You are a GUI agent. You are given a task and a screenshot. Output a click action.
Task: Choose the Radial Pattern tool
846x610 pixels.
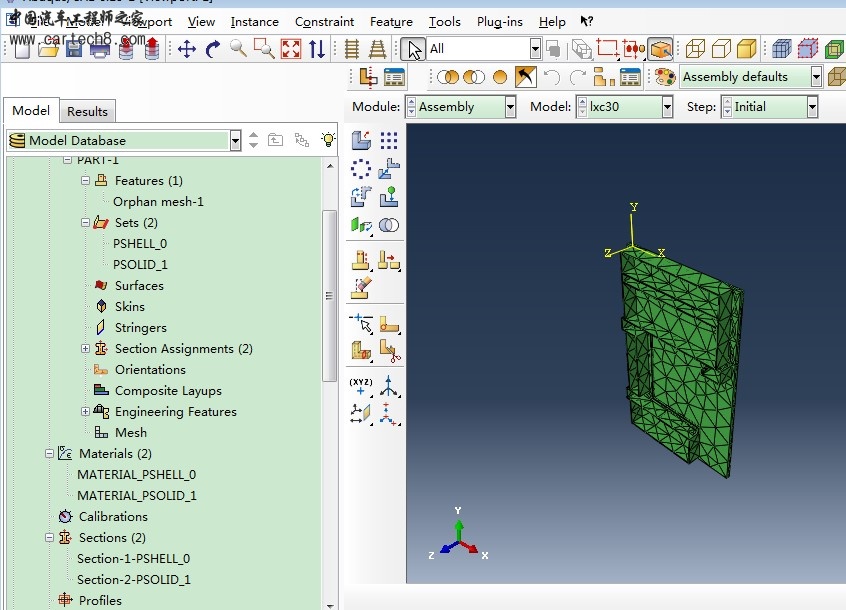coord(361,169)
